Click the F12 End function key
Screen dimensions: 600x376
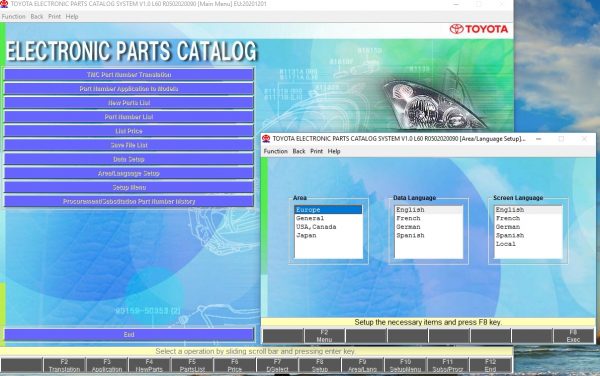click(490, 365)
